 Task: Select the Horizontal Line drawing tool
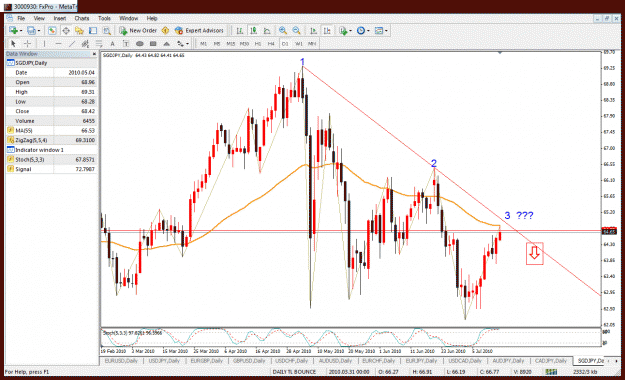[x=58, y=43]
